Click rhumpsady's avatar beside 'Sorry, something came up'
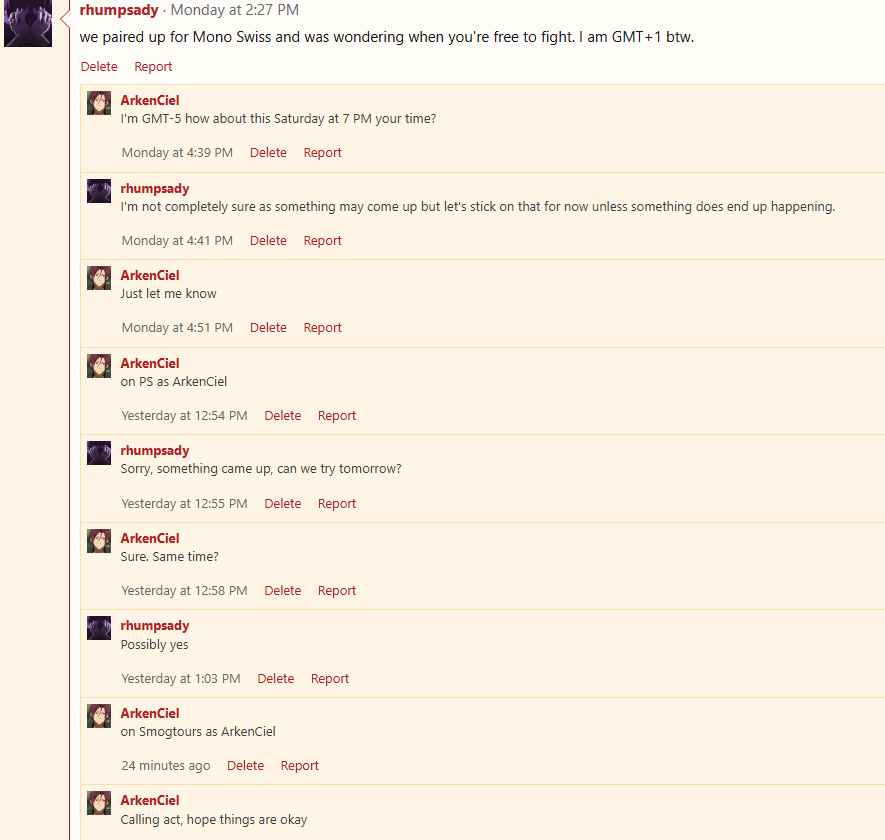Image resolution: width=885 pixels, height=840 pixels. click(99, 453)
